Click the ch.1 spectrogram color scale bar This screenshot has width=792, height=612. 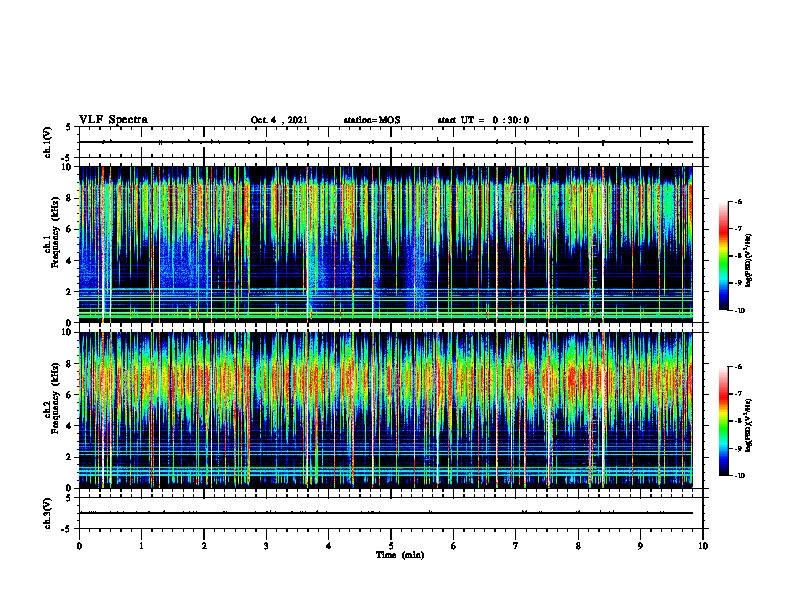pyautogui.click(x=723, y=256)
